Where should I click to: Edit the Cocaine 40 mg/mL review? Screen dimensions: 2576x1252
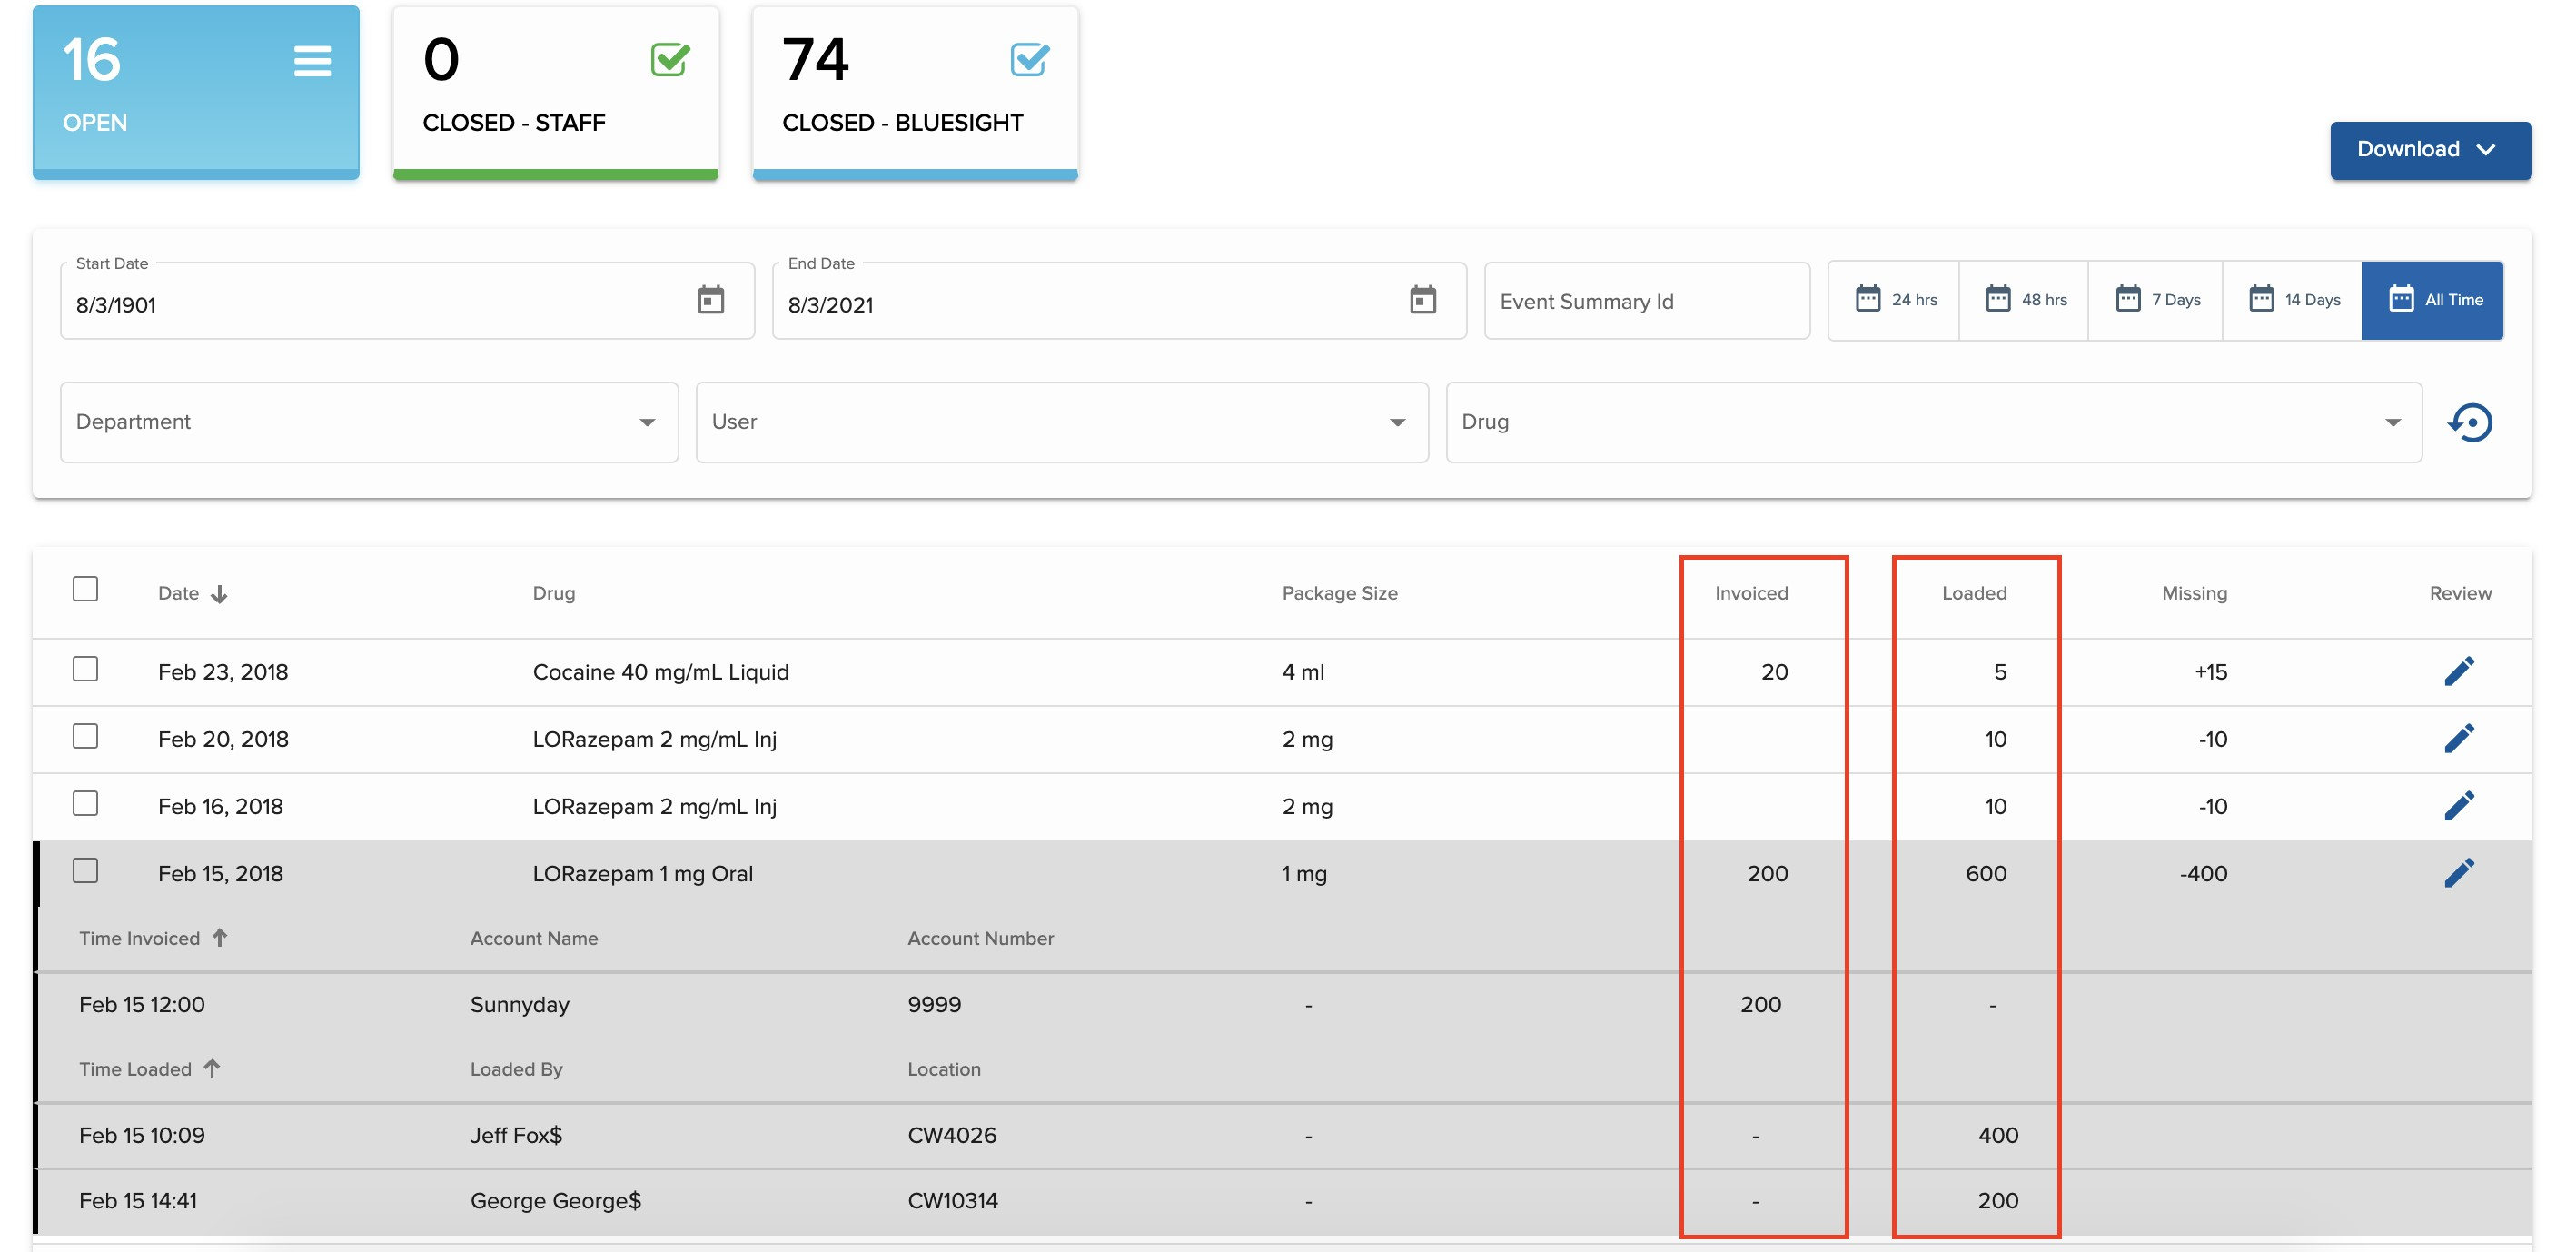2458,671
